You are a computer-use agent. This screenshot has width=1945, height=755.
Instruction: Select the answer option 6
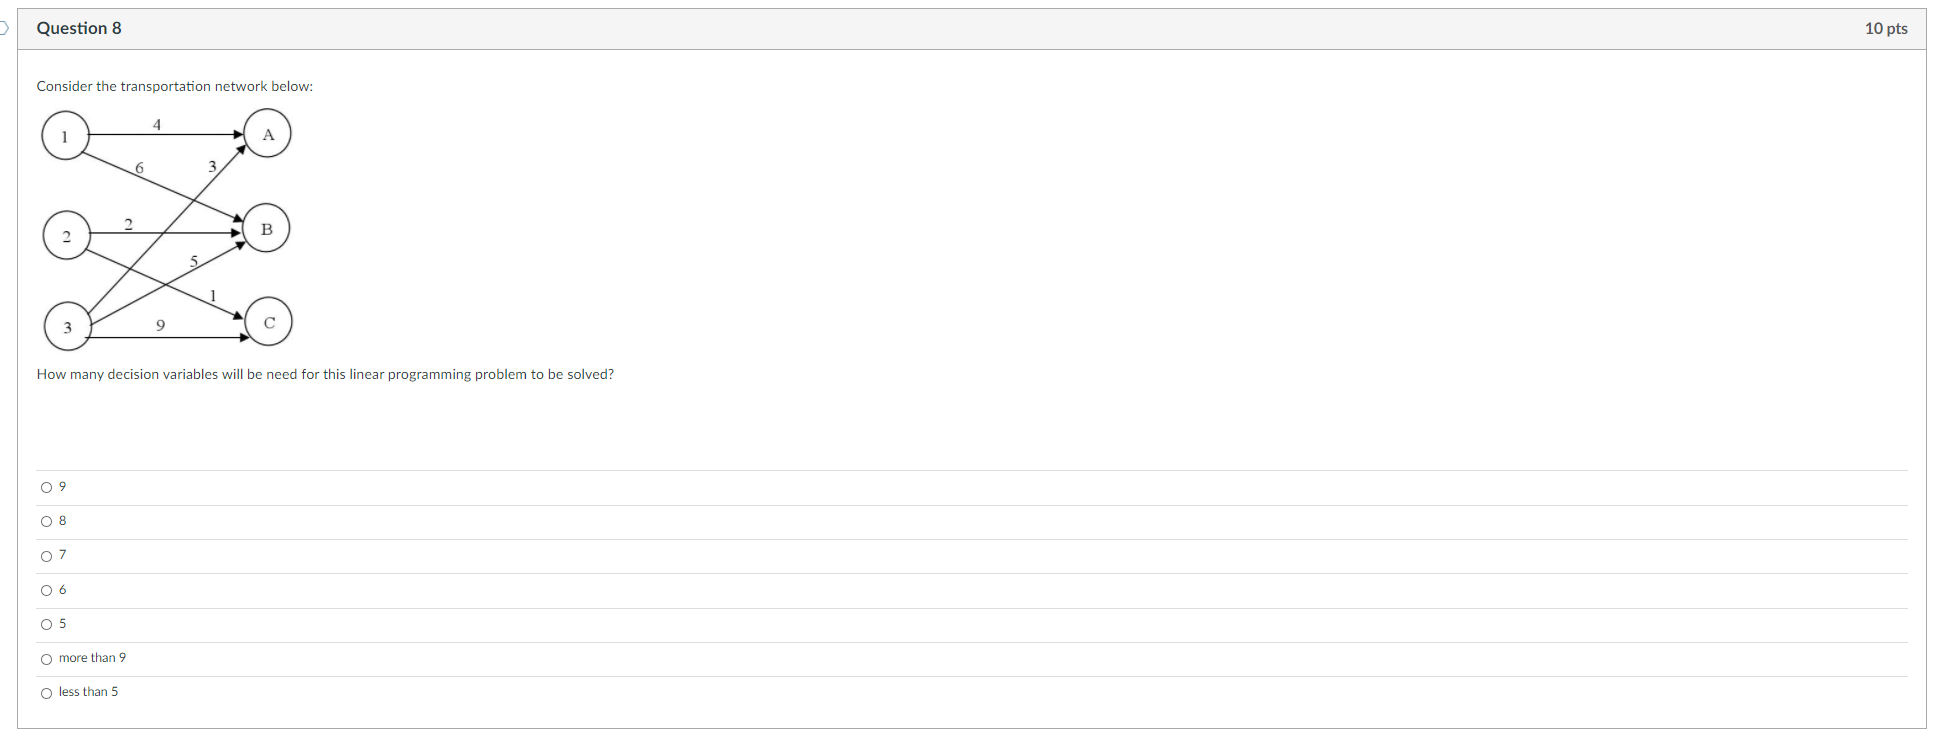pyautogui.click(x=46, y=591)
